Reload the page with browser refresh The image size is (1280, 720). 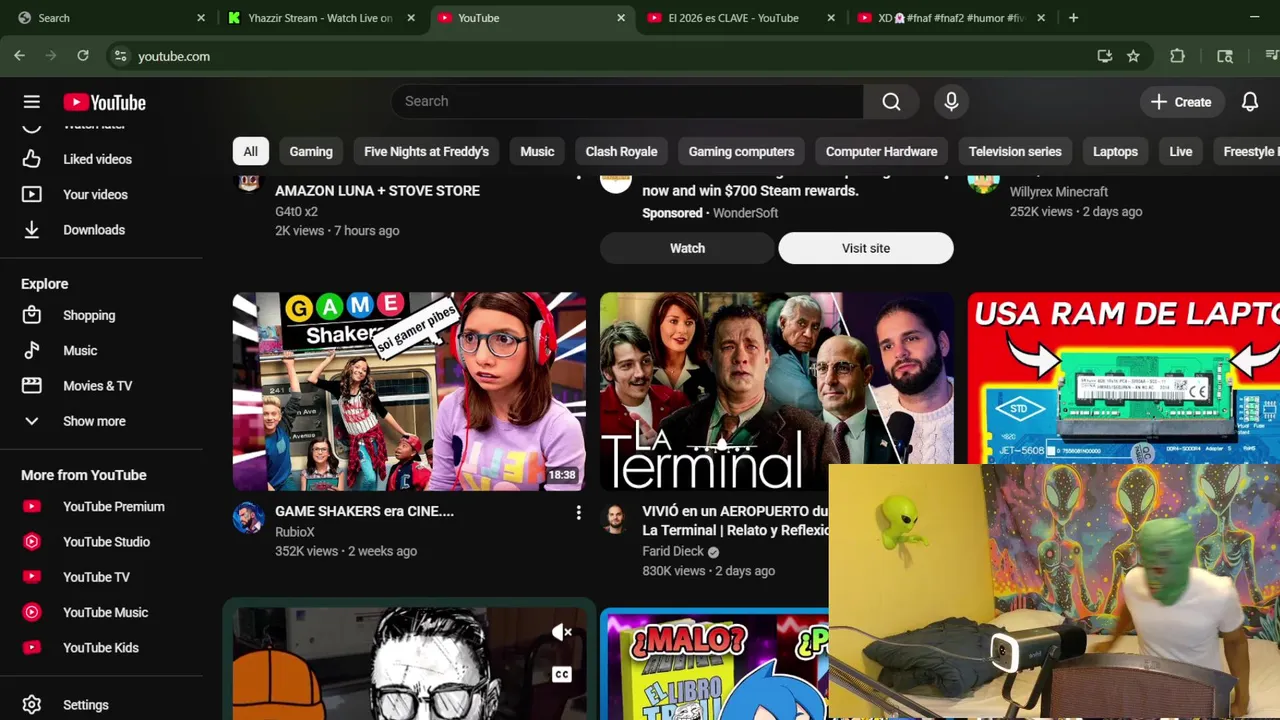click(83, 56)
